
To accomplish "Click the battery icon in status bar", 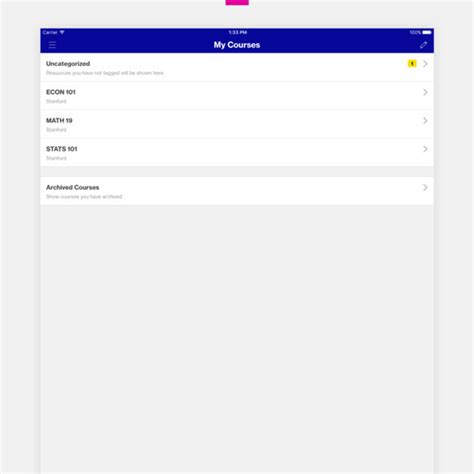I will [x=427, y=32].
